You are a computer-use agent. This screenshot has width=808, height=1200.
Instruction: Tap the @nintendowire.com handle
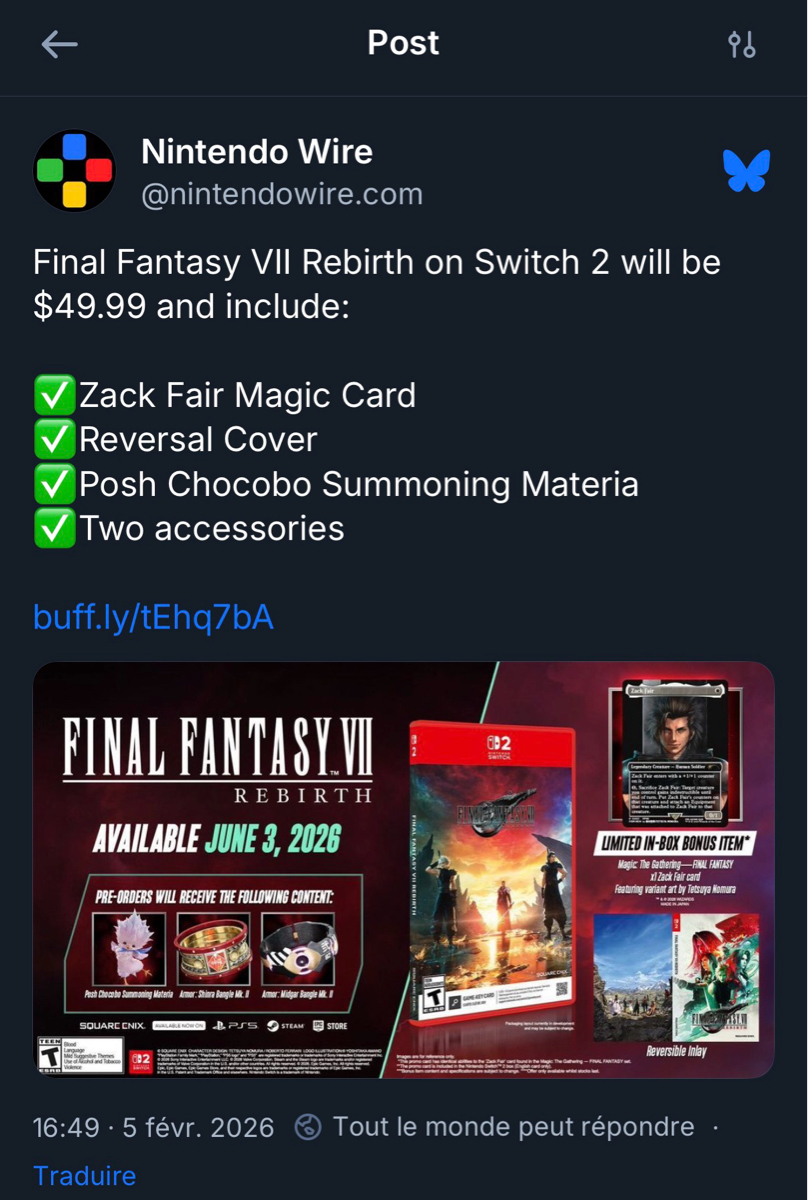(x=282, y=194)
